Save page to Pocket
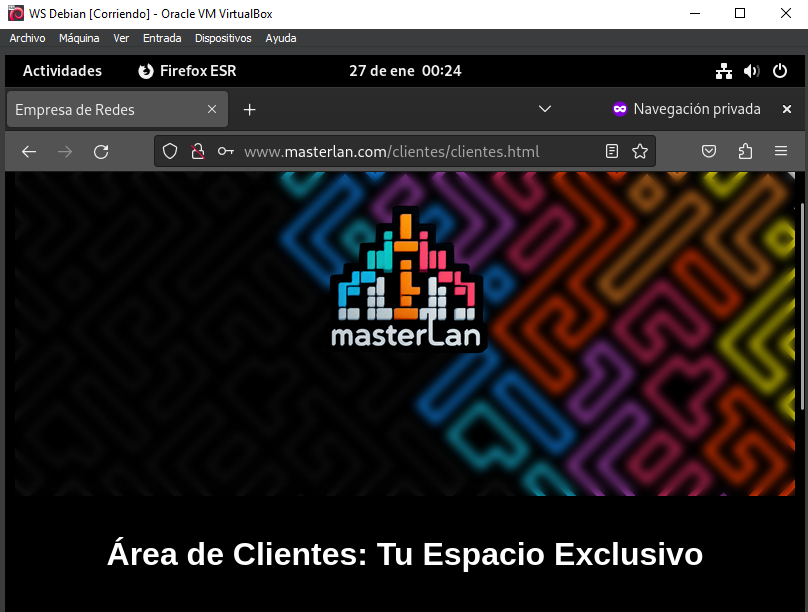808x612 pixels. tap(709, 151)
